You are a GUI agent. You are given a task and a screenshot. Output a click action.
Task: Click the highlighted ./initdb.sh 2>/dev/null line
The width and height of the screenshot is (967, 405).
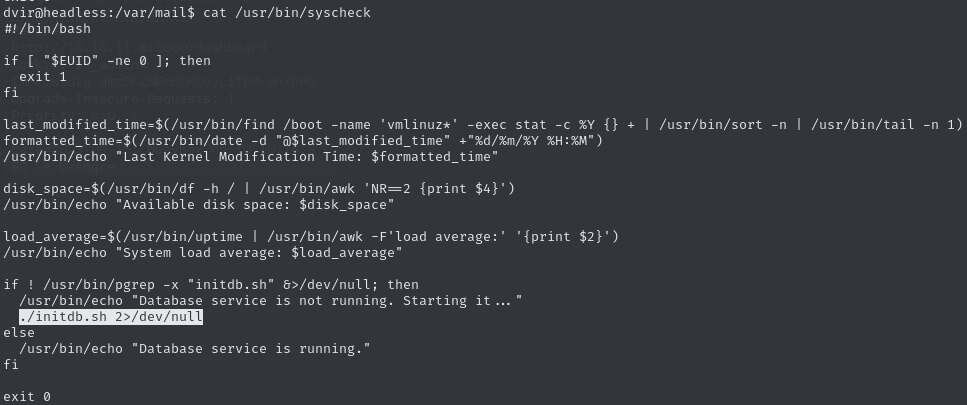coord(111,316)
